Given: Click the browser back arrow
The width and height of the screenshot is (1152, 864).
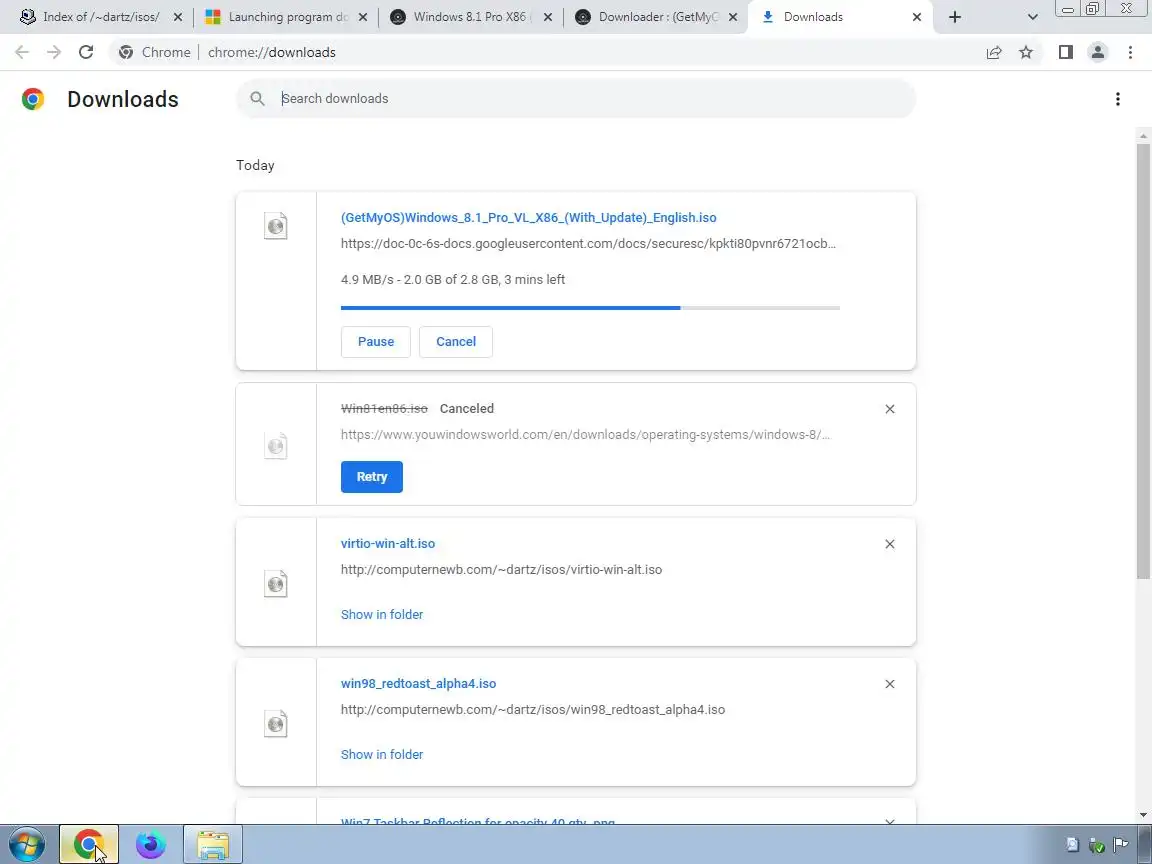Looking at the screenshot, I should (22, 52).
